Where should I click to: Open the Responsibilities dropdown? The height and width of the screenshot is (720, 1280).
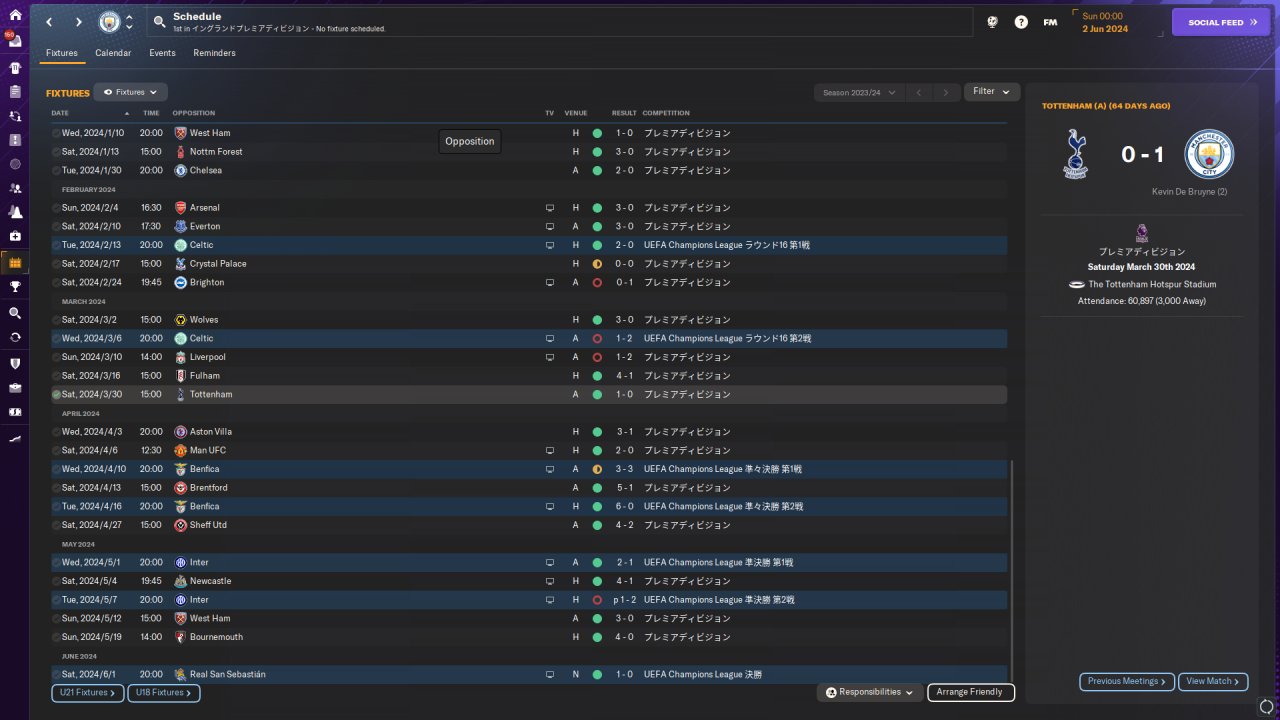point(869,692)
